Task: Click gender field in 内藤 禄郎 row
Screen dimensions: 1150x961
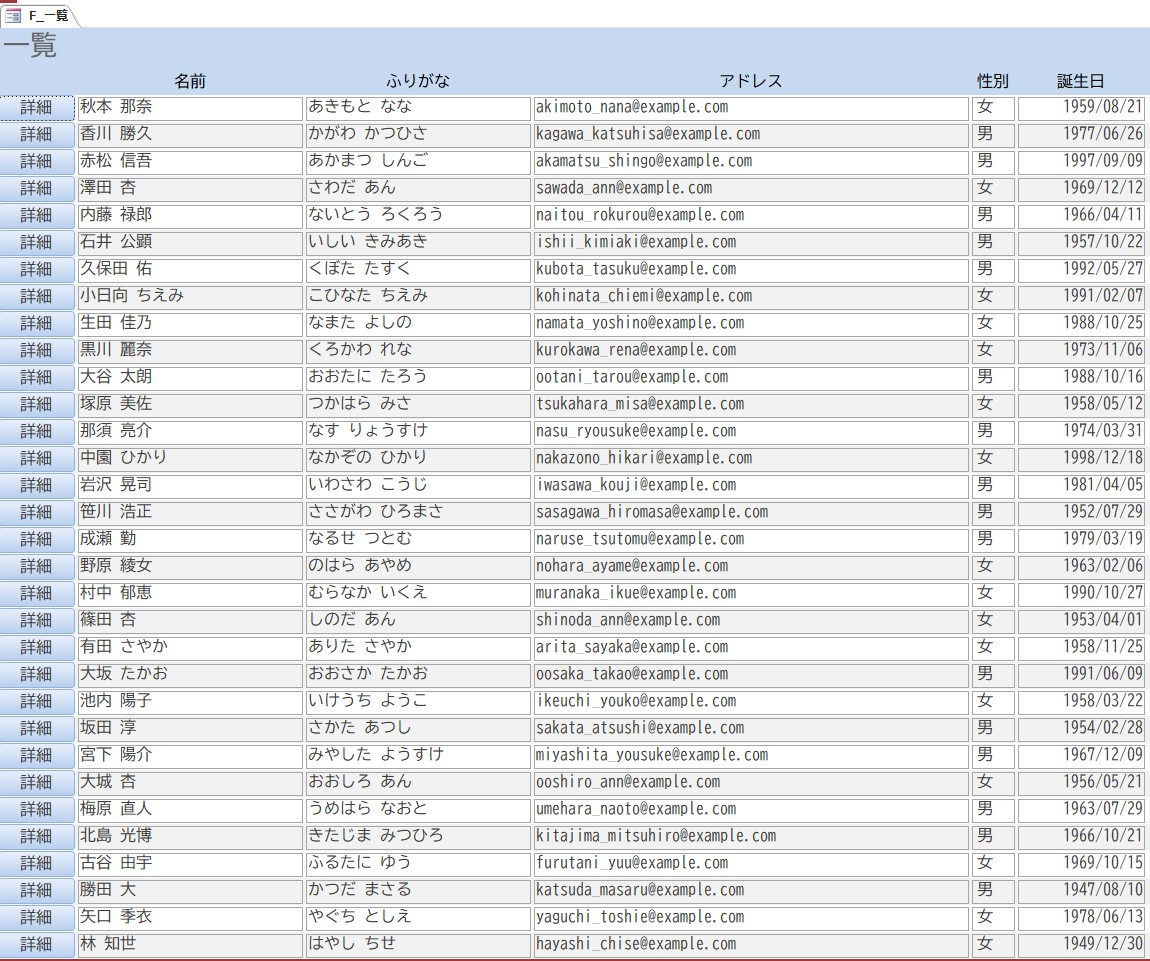Action: [x=993, y=216]
